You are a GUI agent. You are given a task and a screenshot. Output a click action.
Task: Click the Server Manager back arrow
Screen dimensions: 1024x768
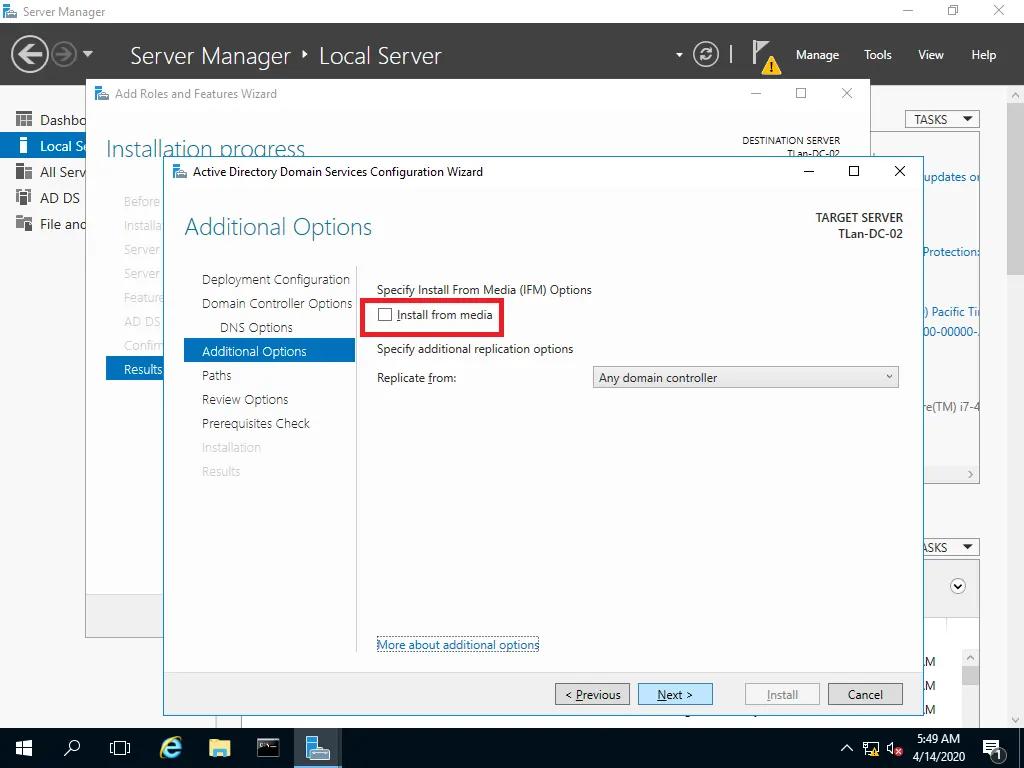[x=29, y=54]
